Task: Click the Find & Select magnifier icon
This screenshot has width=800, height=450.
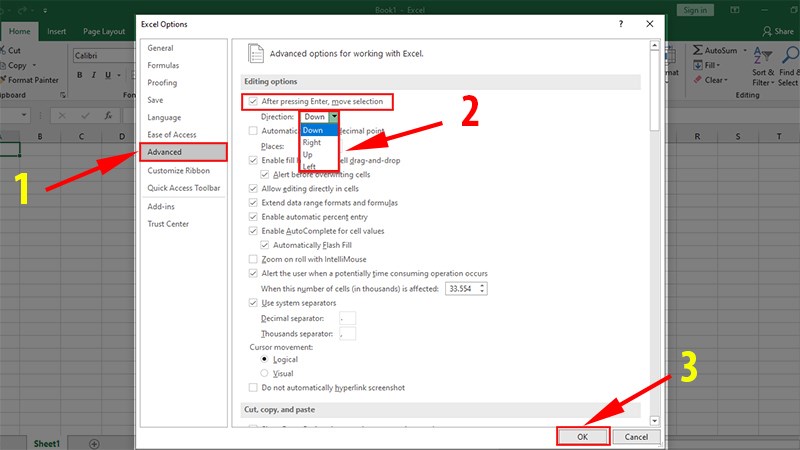Action: click(791, 55)
